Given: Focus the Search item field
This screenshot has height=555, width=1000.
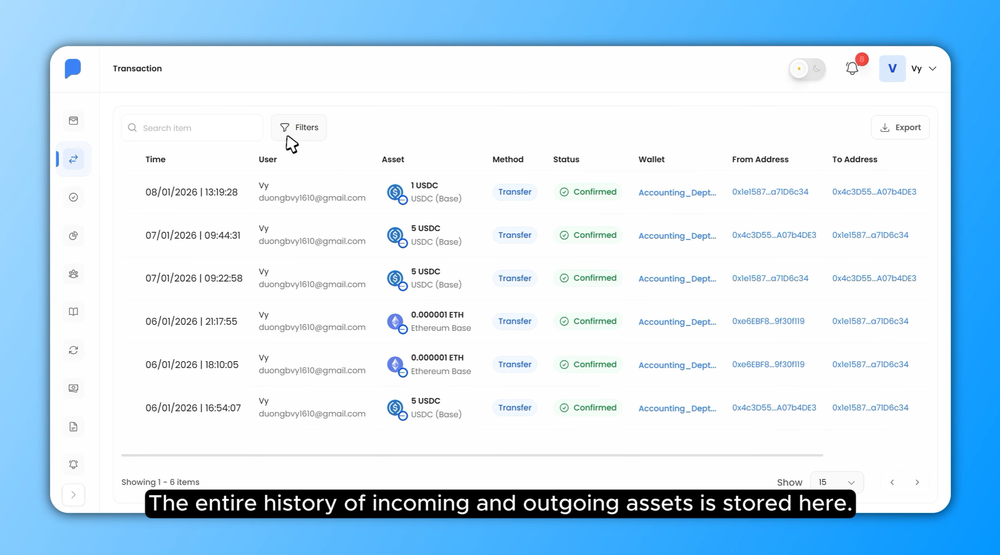Looking at the screenshot, I should [192, 128].
